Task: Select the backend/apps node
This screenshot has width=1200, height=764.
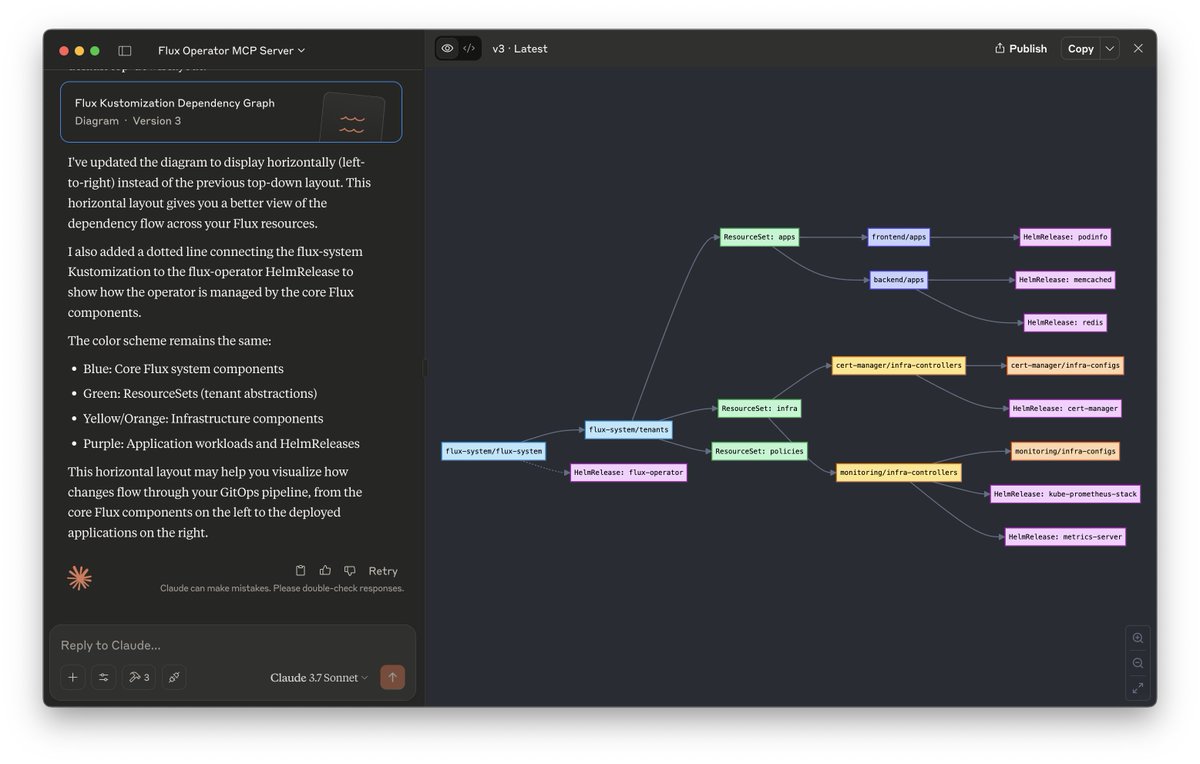Action: tap(899, 279)
